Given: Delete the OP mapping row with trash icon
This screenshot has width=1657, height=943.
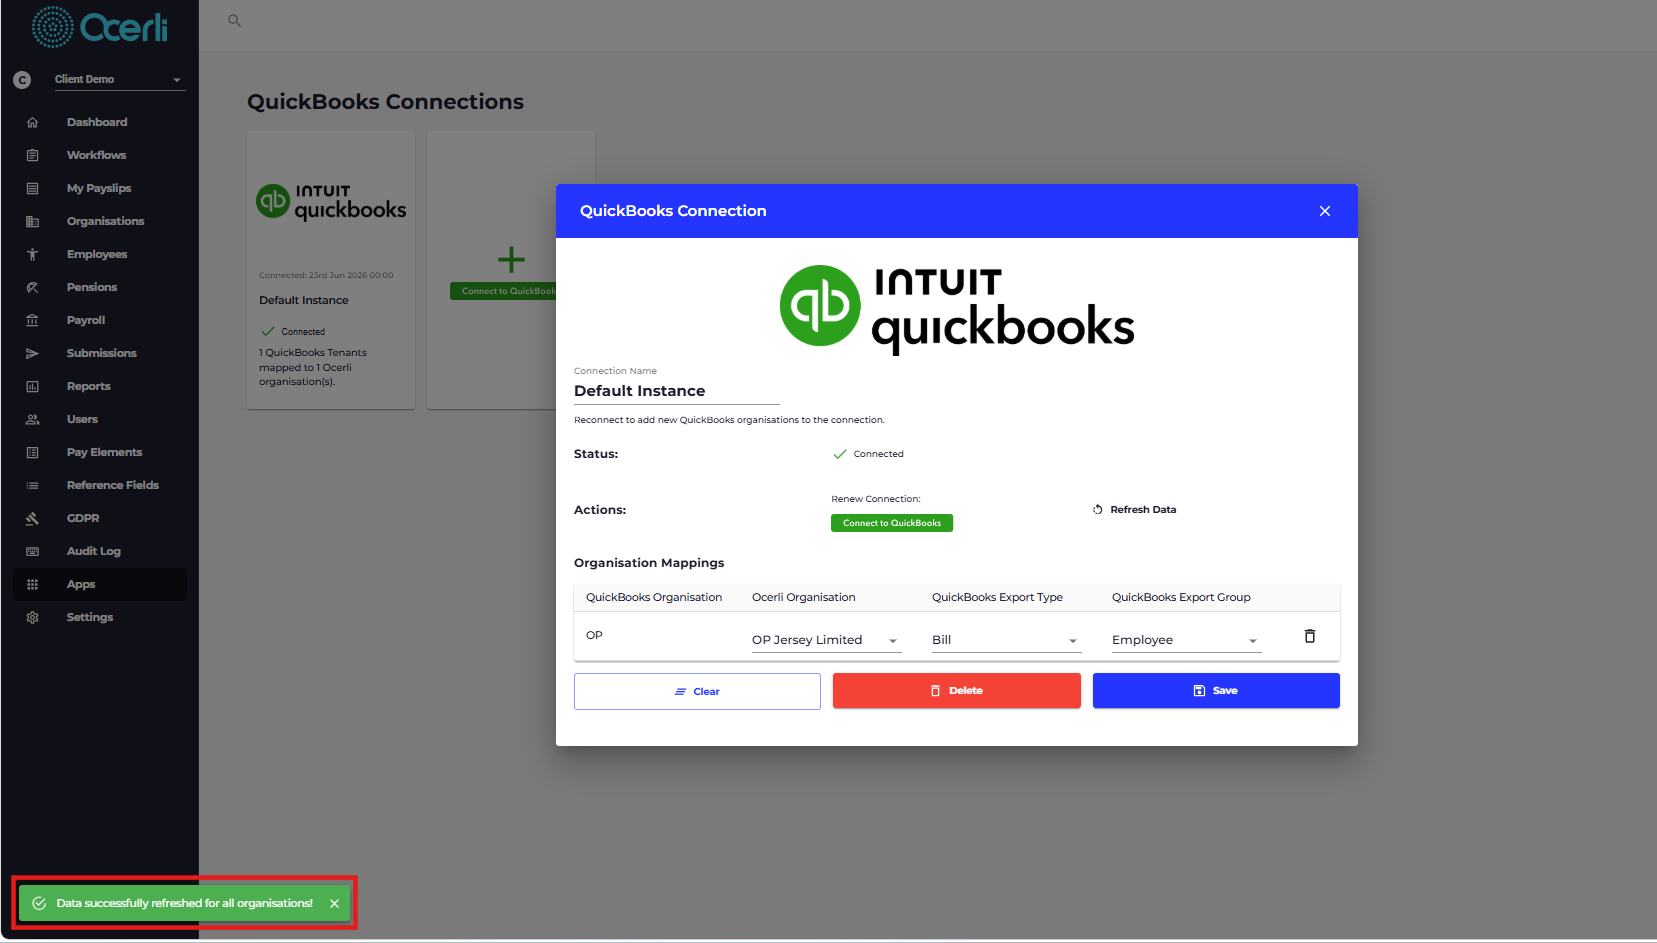Looking at the screenshot, I should coord(1310,636).
